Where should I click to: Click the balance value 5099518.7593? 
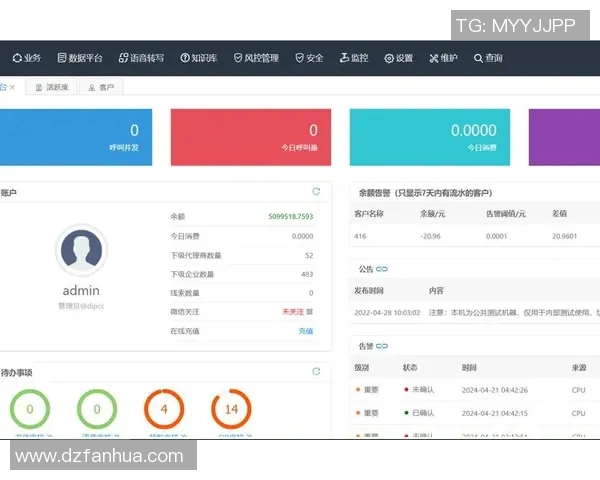tap(291, 217)
